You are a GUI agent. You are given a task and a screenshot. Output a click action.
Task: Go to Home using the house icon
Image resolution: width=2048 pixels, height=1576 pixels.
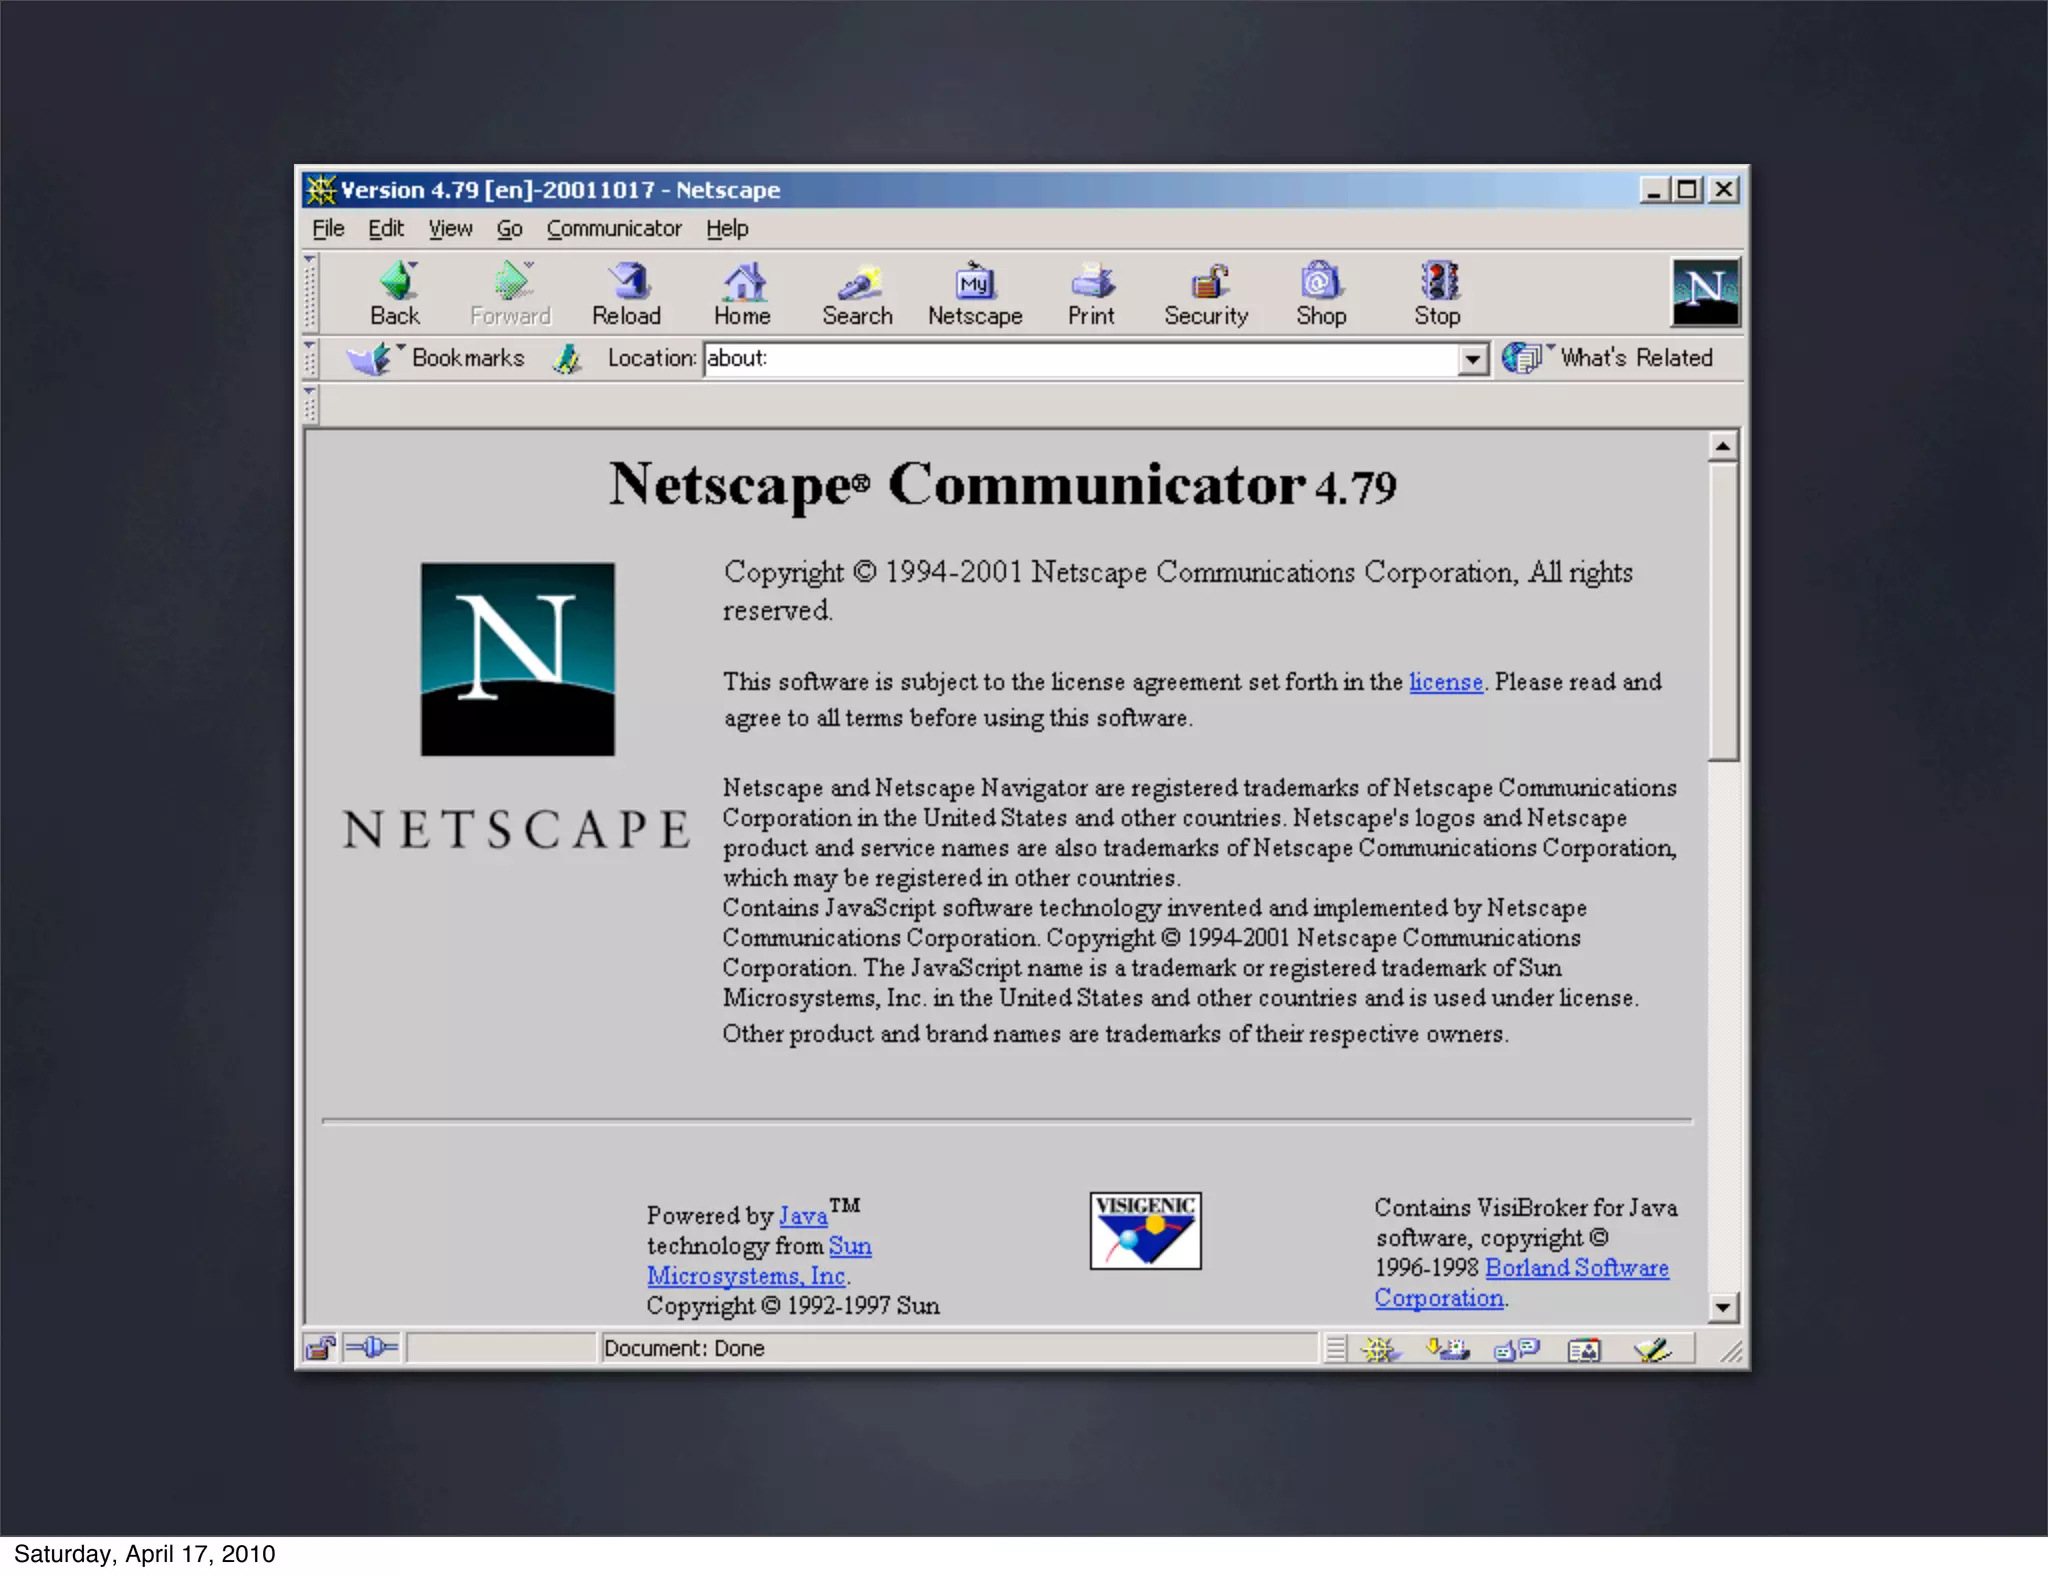coord(742,283)
